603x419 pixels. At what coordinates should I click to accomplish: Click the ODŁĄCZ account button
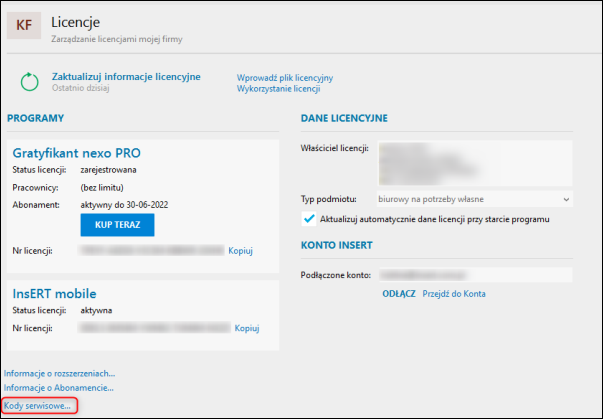click(x=399, y=294)
